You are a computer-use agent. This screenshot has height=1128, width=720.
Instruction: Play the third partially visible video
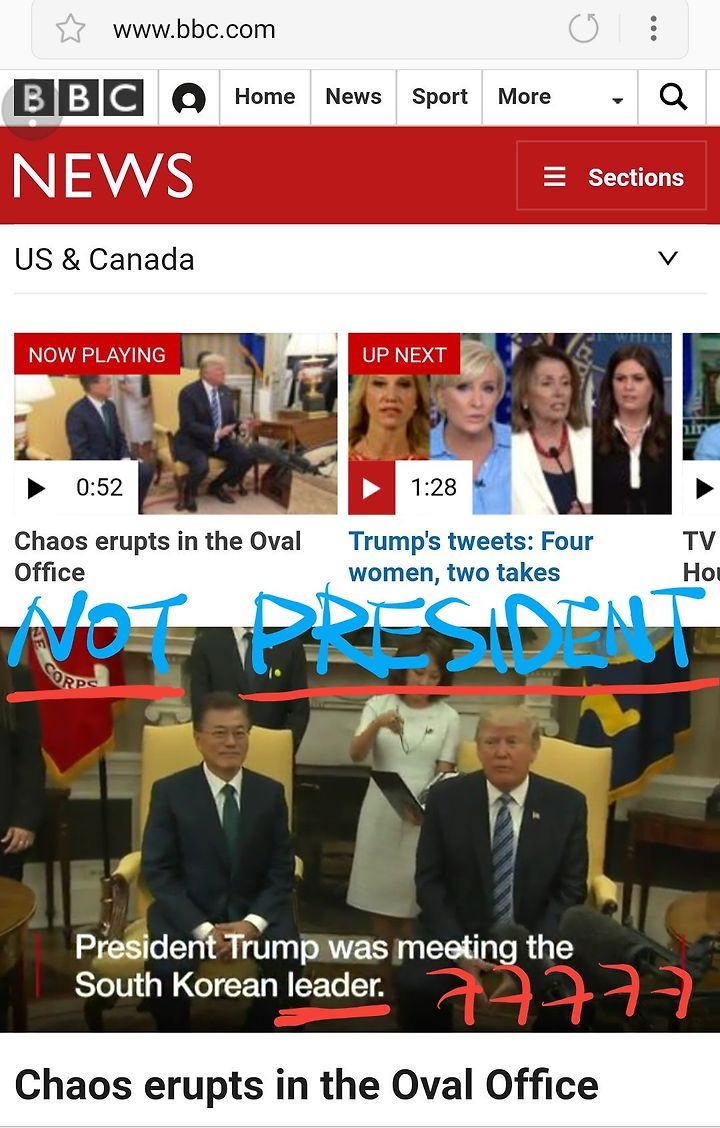click(x=703, y=488)
